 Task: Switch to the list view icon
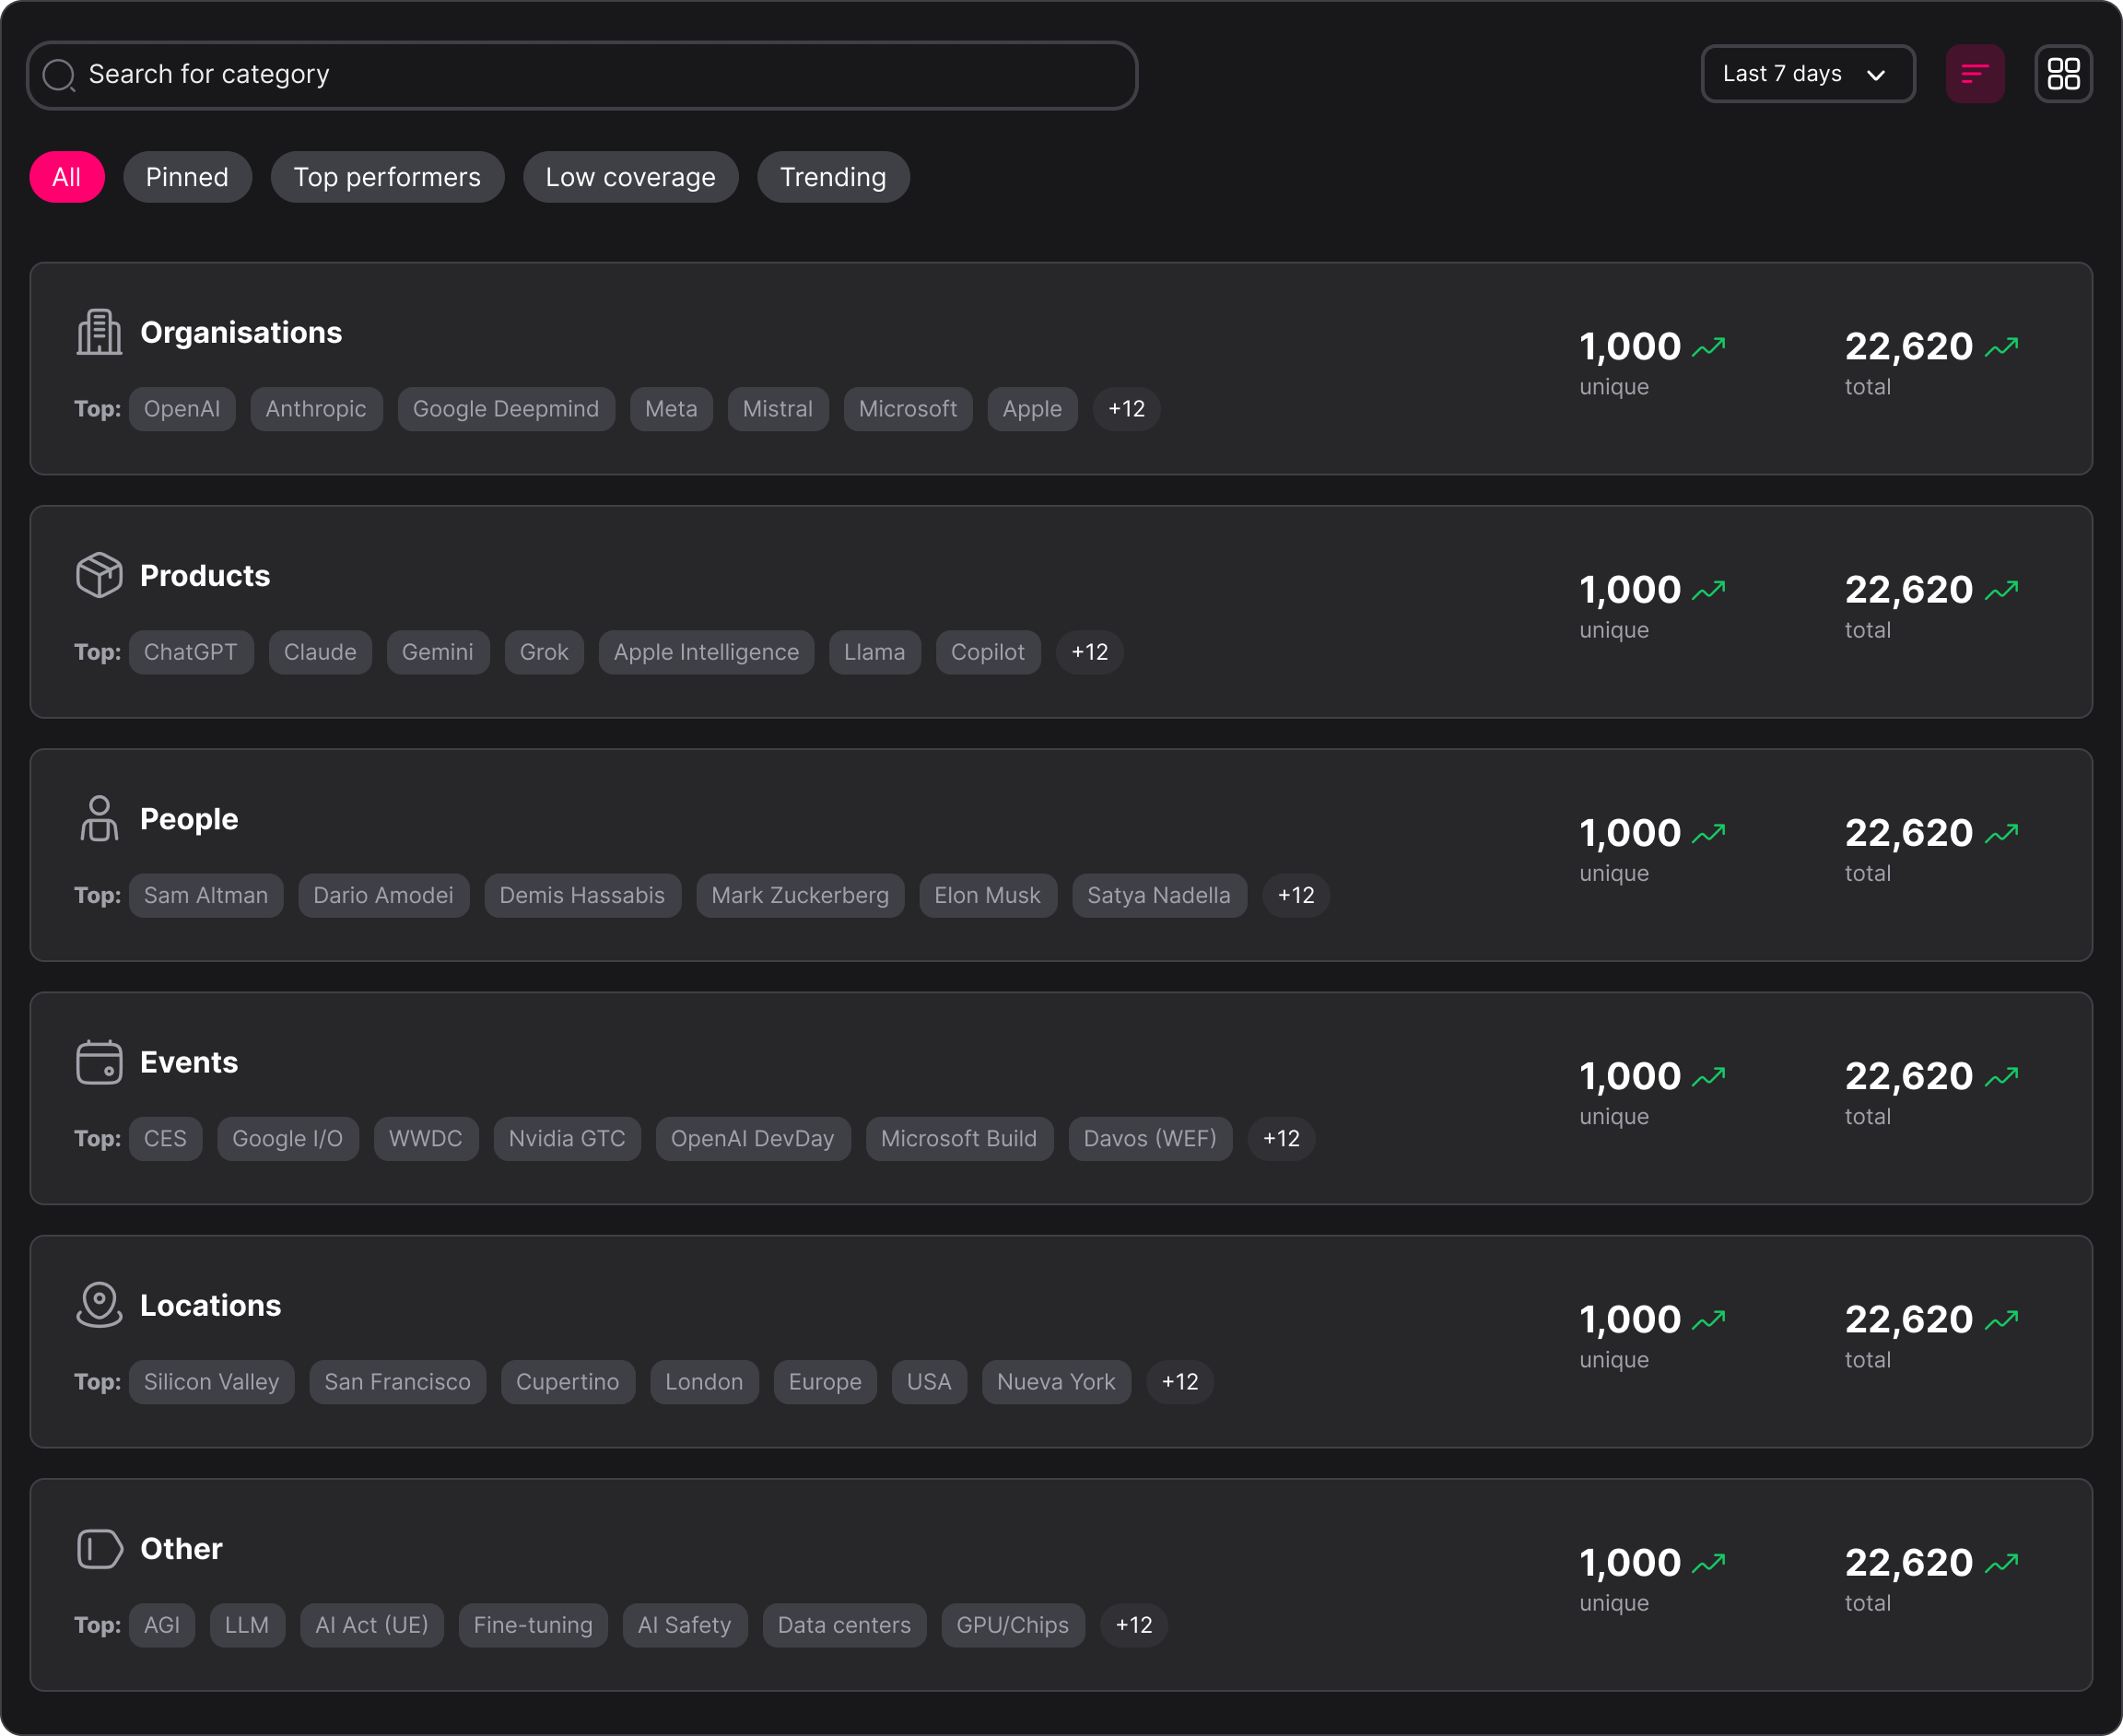pos(1974,74)
